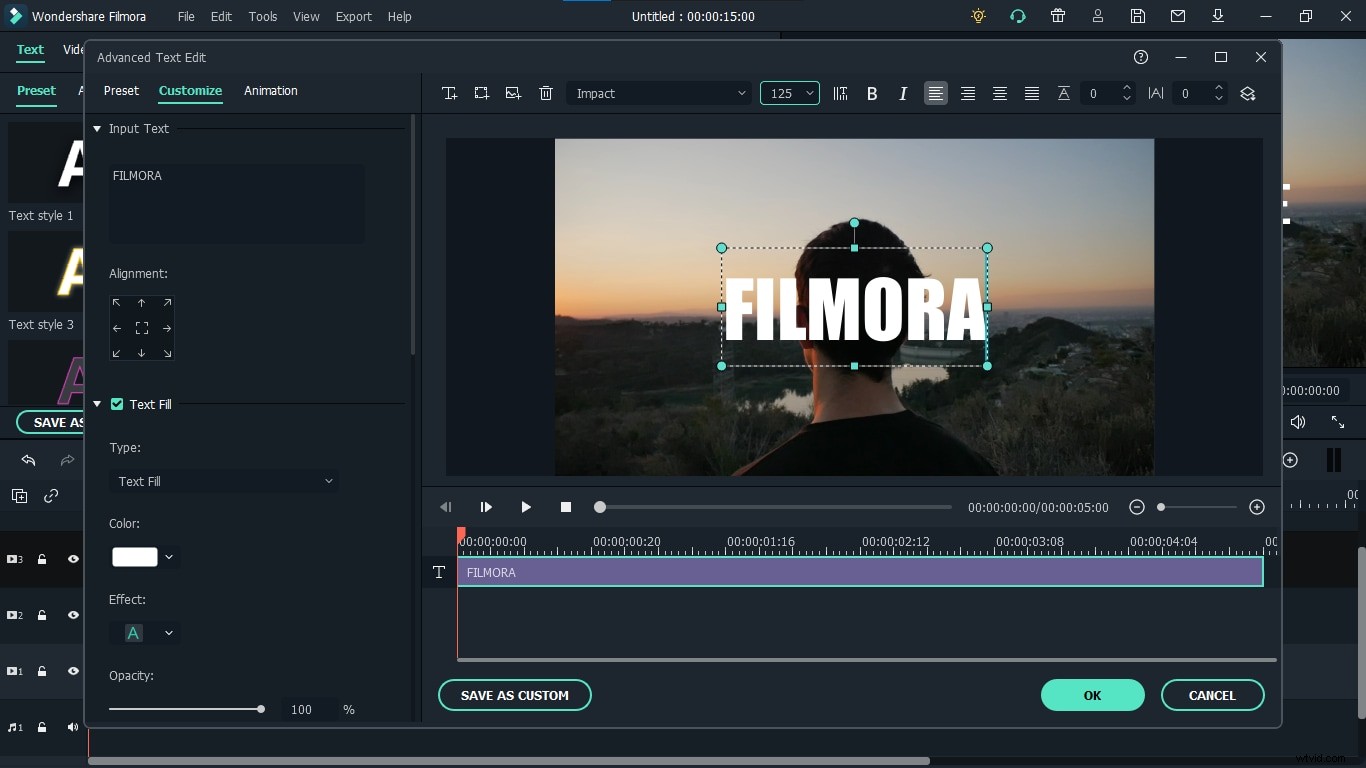
Task: Delete the text with the trash icon
Action: click(x=546, y=93)
